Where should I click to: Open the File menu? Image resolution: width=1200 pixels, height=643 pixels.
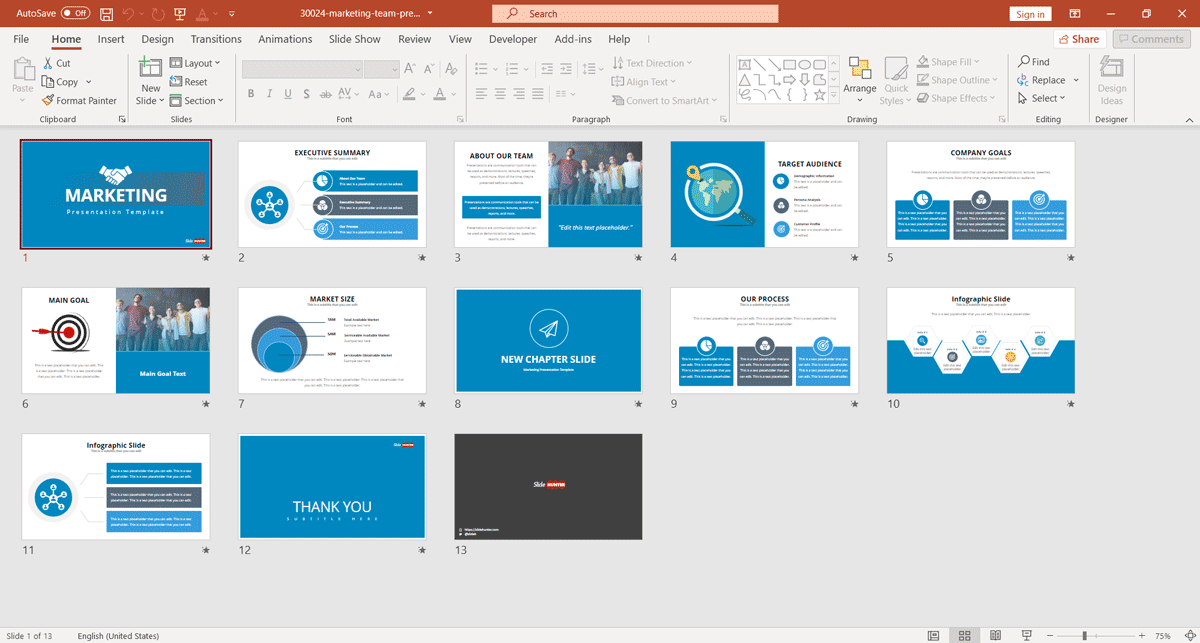click(21, 39)
